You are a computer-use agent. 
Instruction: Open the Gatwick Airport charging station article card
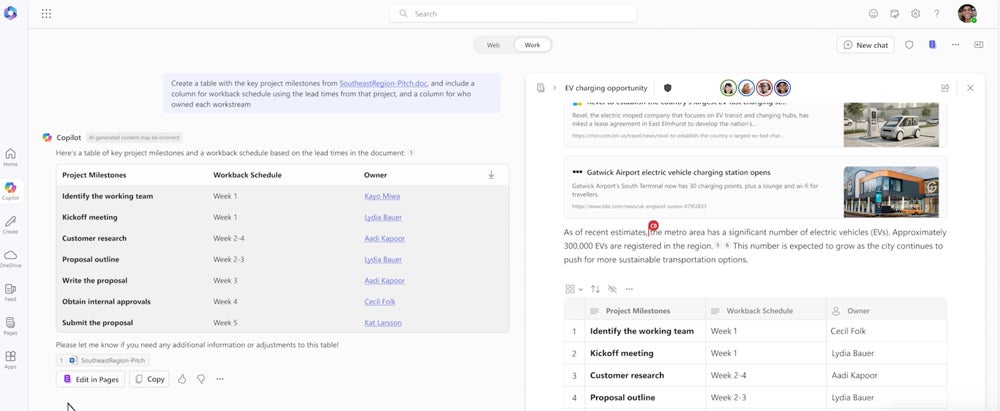(755, 188)
